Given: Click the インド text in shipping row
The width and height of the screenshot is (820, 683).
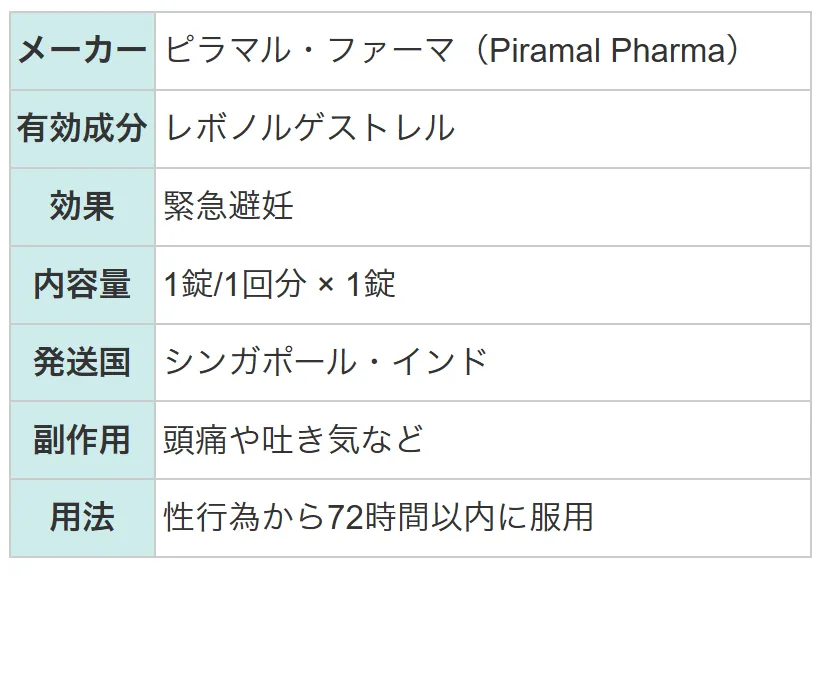Looking at the screenshot, I should click(x=440, y=362).
